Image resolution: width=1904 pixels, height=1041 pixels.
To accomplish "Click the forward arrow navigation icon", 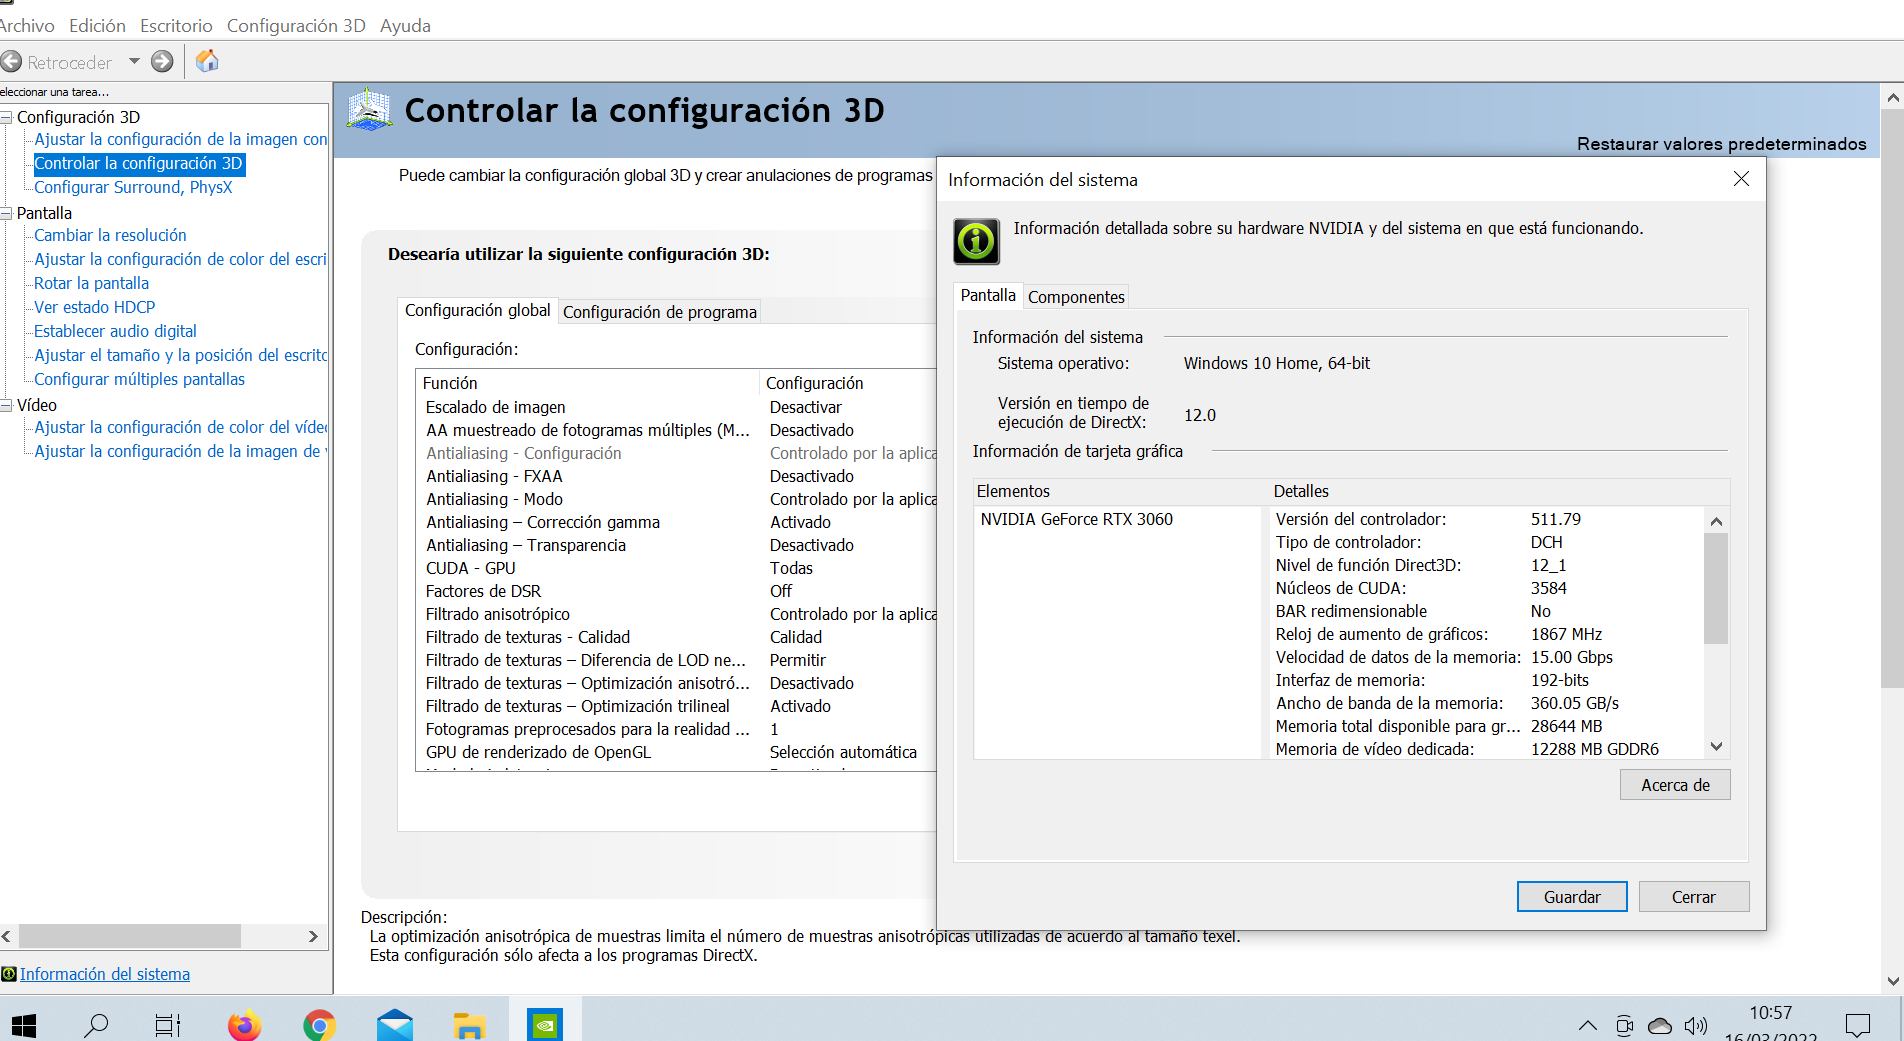I will pyautogui.click(x=162, y=62).
